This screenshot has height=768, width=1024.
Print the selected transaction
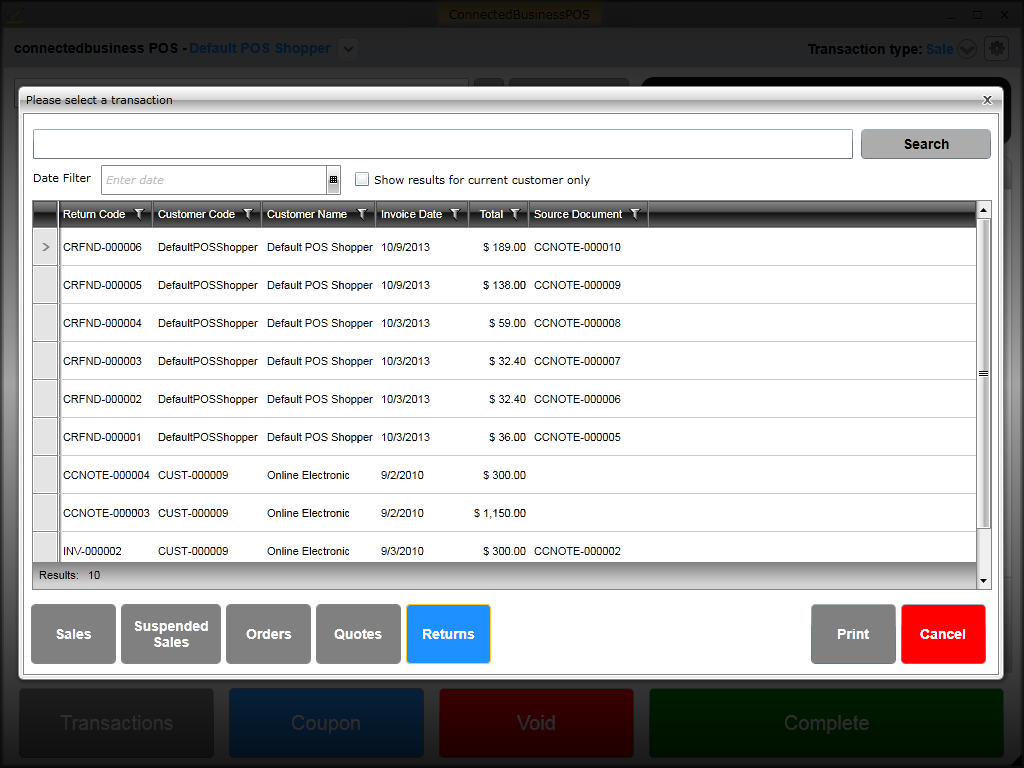[x=853, y=634]
